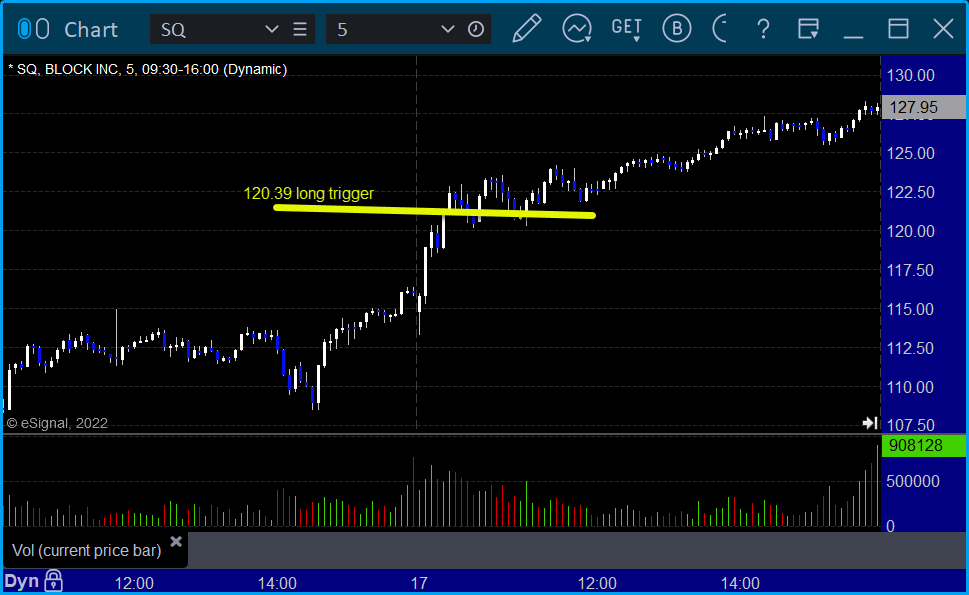
Task: Click the 500000 volume axis label
Action: pos(913,481)
